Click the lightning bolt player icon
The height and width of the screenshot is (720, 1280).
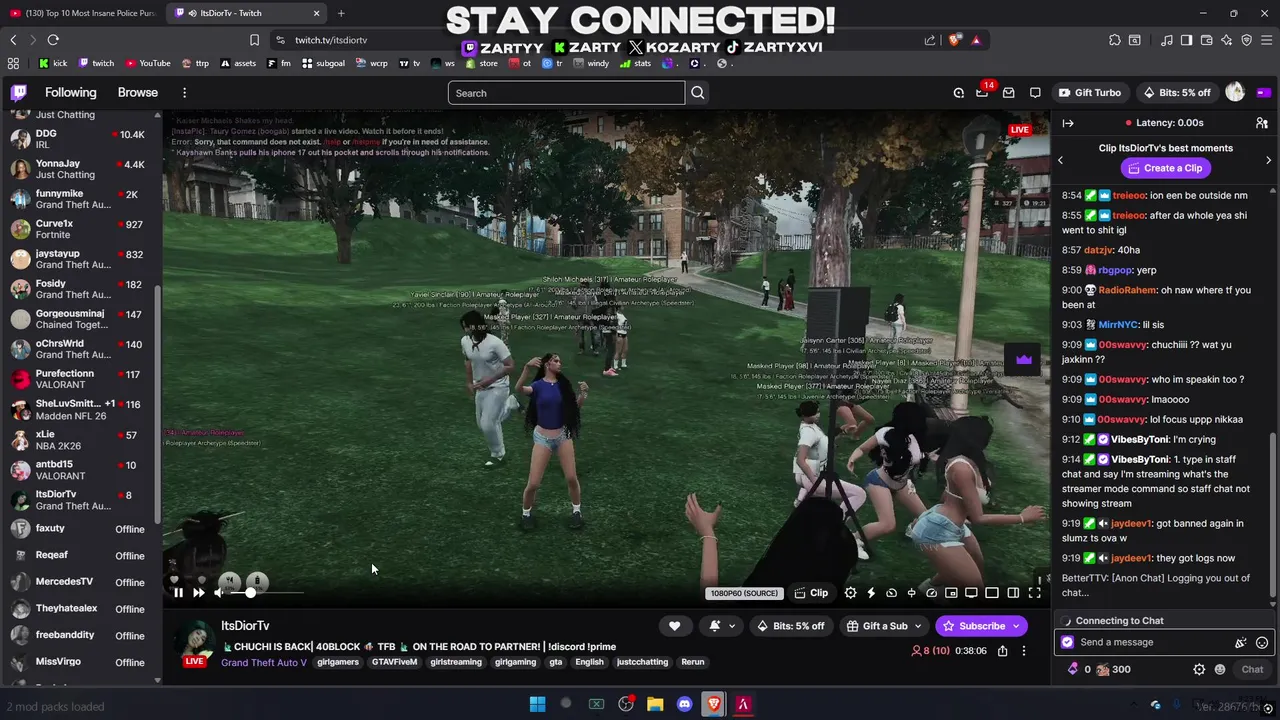[x=871, y=593]
